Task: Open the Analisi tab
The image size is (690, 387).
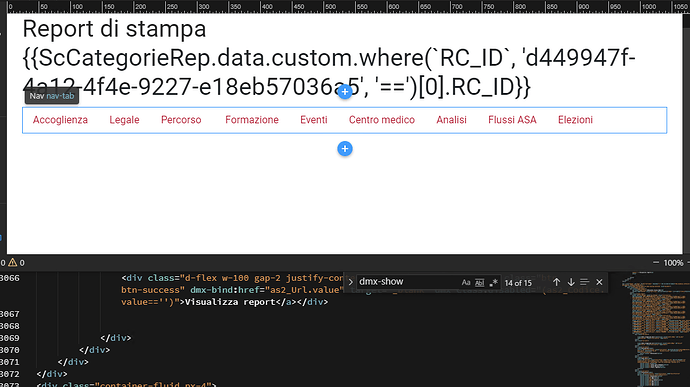Action: pyautogui.click(x=451, y=120)
